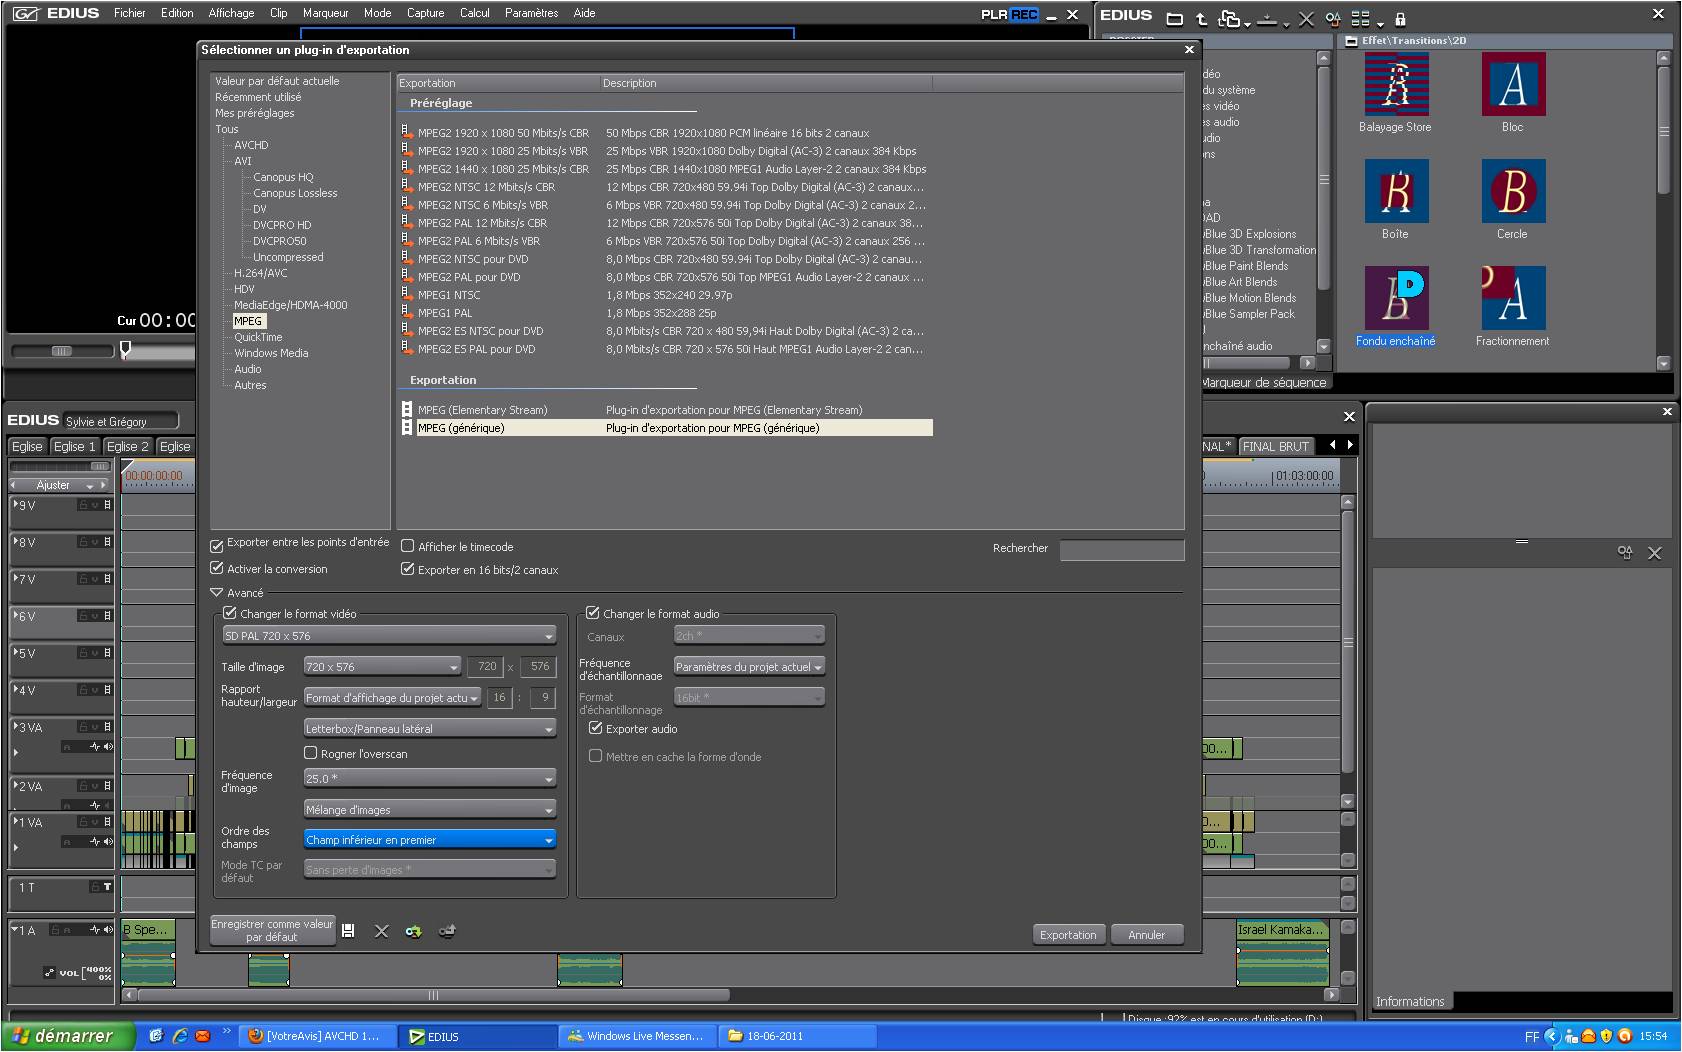The width and height of the screenshot is (1682, 1052).
Task: Open the Calcul menu
Action: [474, 13]
